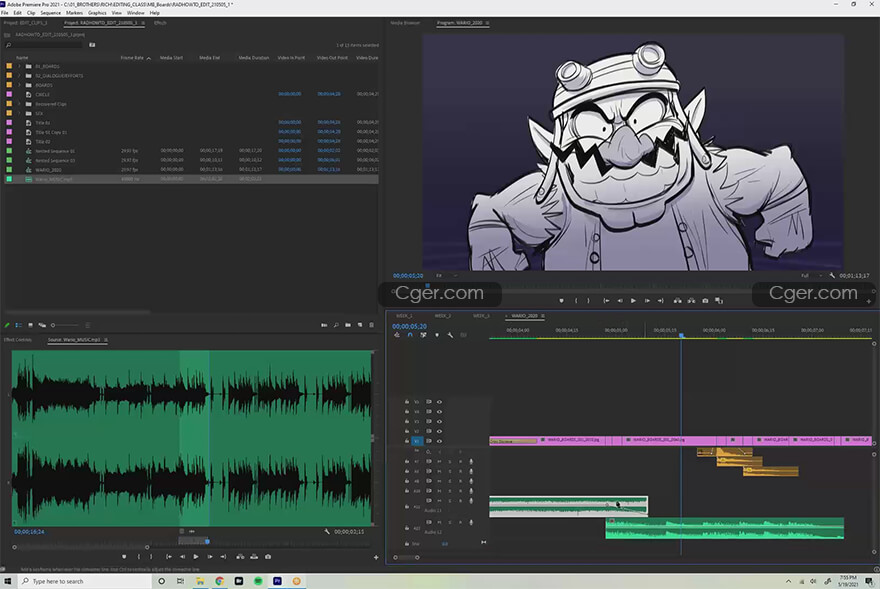Solo the Audio 12 track
The height and width of the screenshot is (589, 880).
click(x=450, y=522)
